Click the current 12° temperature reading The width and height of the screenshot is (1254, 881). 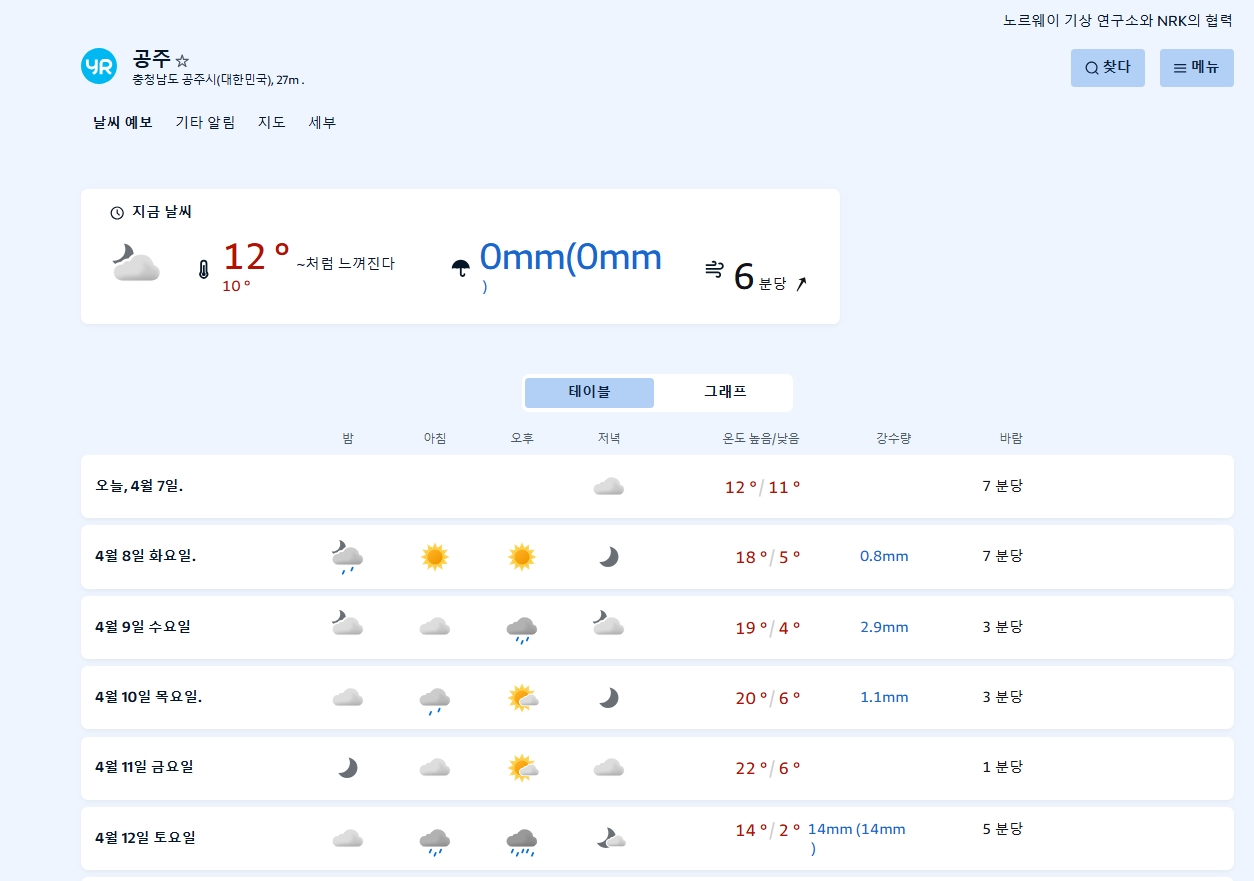[x=256, y=257]
